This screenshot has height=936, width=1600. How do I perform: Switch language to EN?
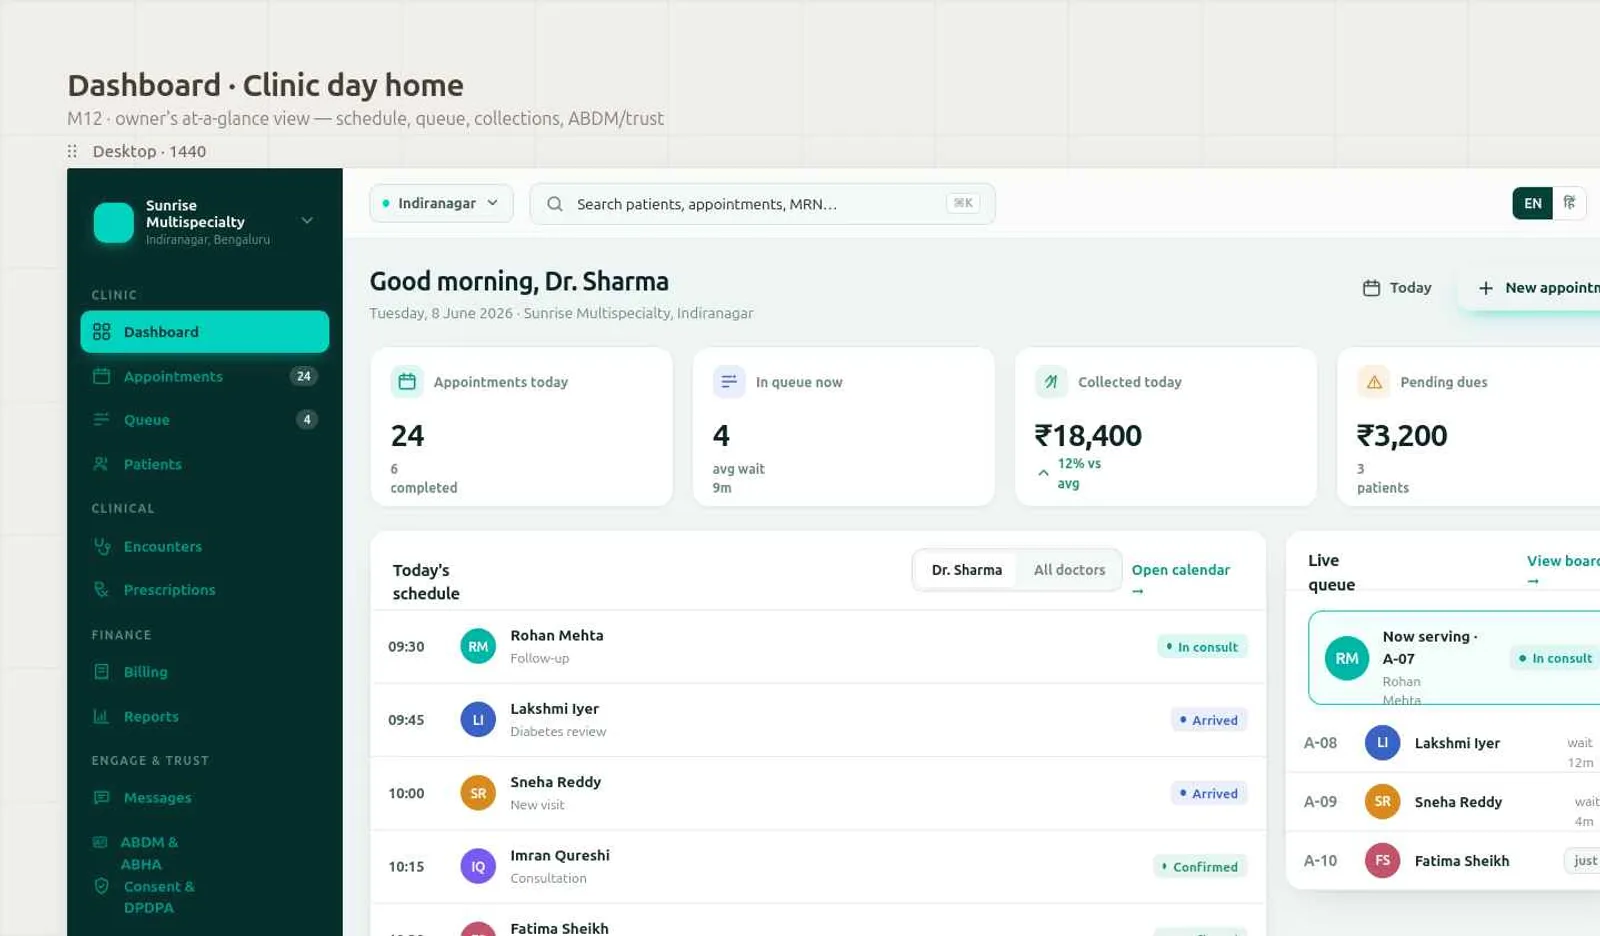(x=1532, y=203)
